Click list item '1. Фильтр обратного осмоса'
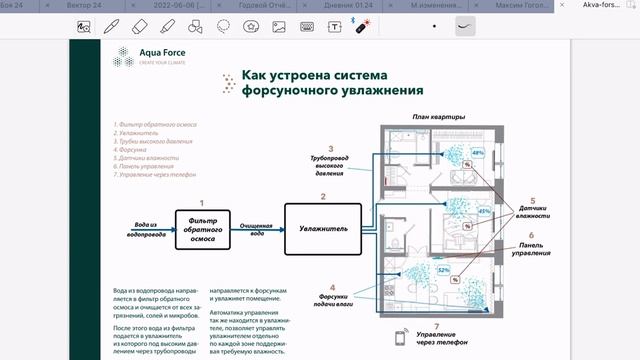 pyautogui.click(x=155, y=124)
